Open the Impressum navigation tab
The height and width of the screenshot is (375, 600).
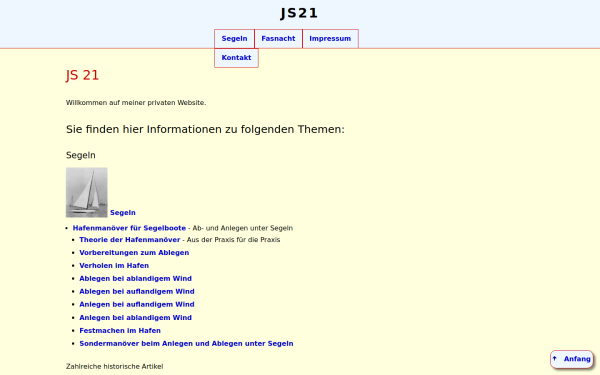330,39
